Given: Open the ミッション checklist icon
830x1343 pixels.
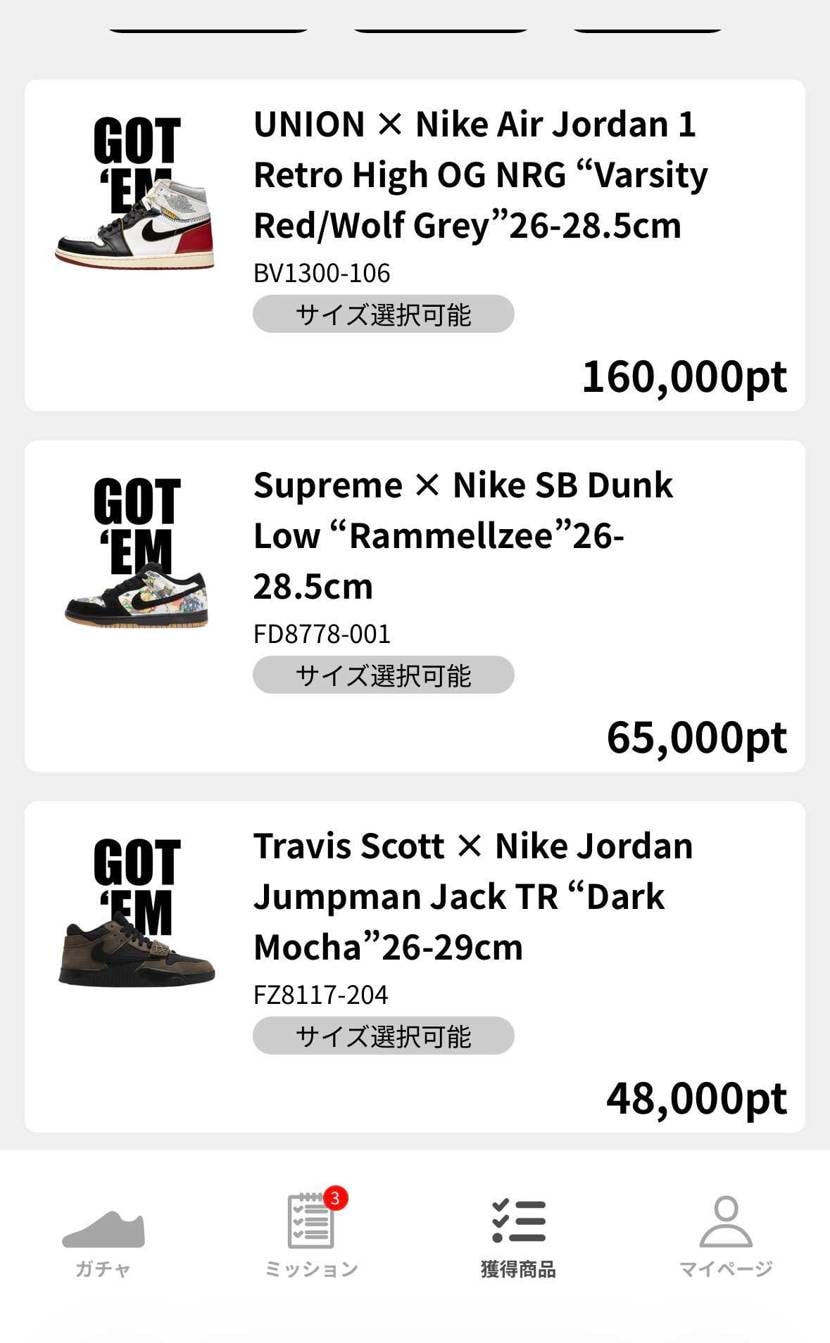Looking at the screenshot, I should pos(311,1221).
